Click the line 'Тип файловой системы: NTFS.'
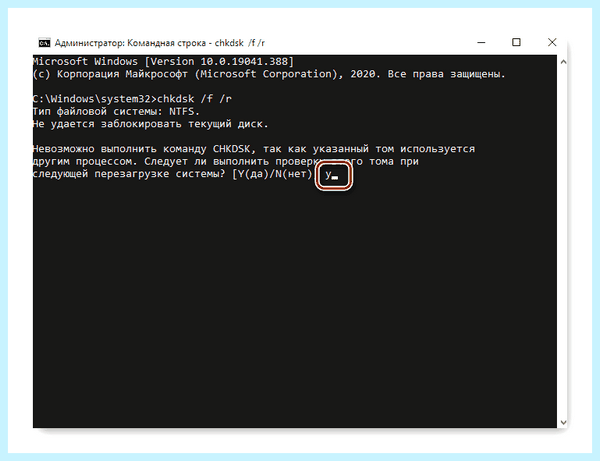Screen dimensions: 600x461 point(116,111)
